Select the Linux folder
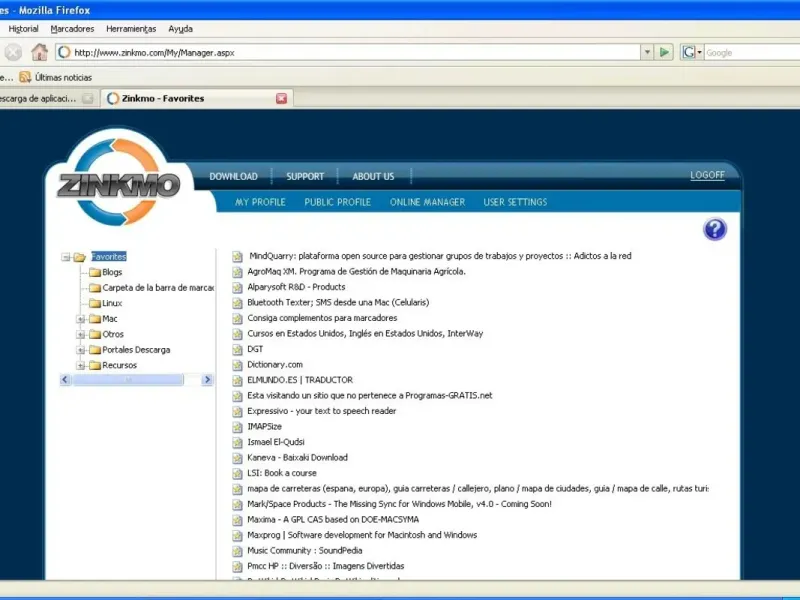The image size is (800, 600). click(112, 303)
